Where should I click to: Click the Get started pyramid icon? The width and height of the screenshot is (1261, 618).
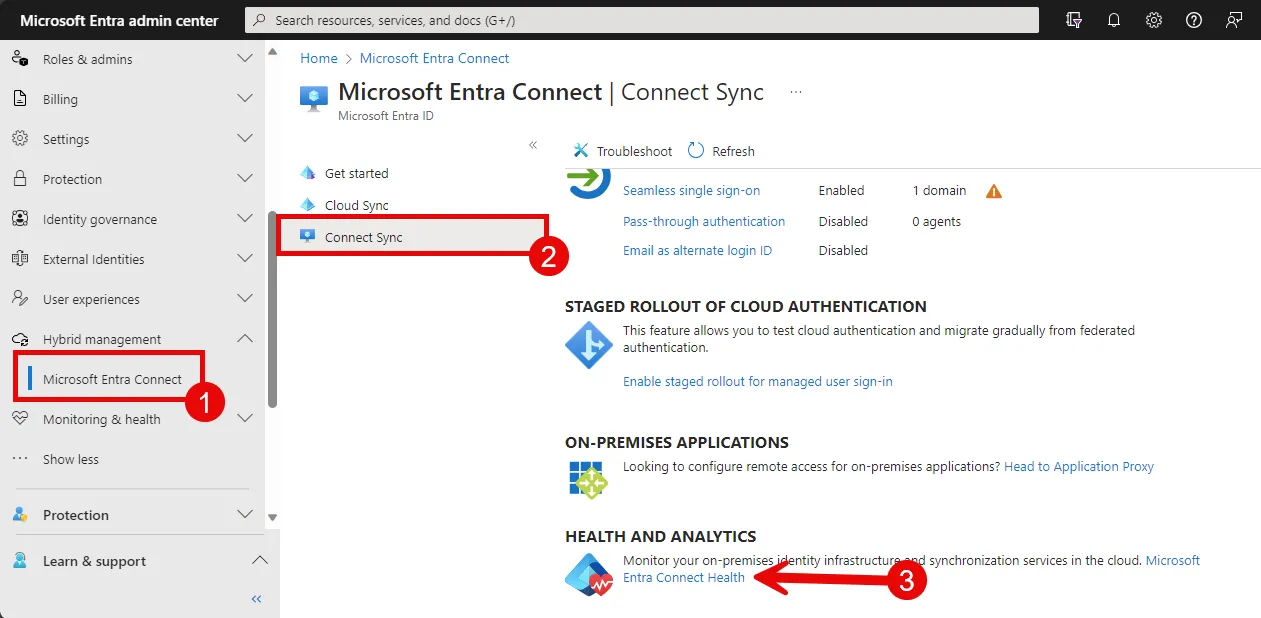(x=308, y=173)
